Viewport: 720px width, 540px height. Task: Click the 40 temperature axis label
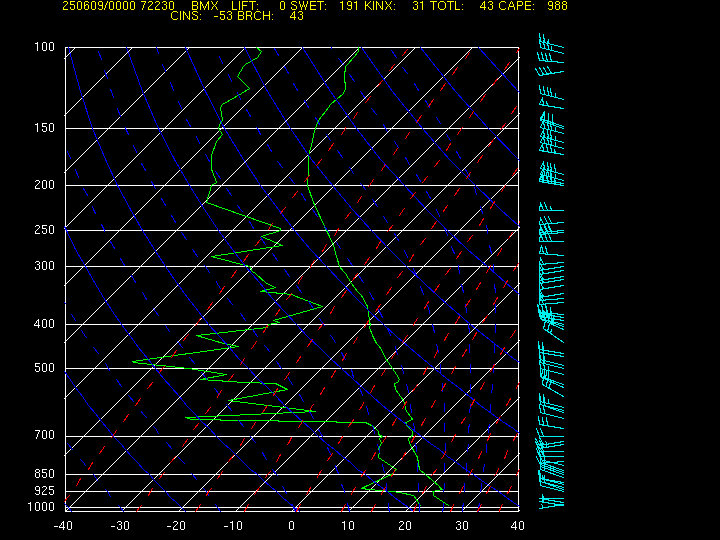(518, 526)
